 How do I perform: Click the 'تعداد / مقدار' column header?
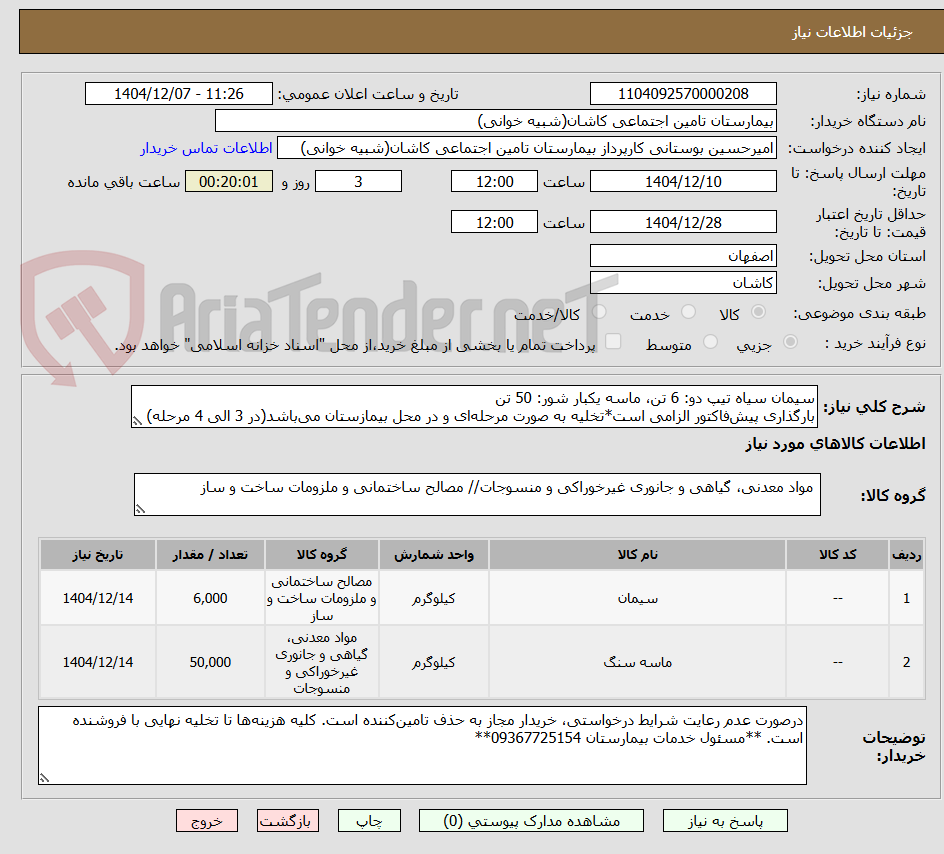pos(210,555)
